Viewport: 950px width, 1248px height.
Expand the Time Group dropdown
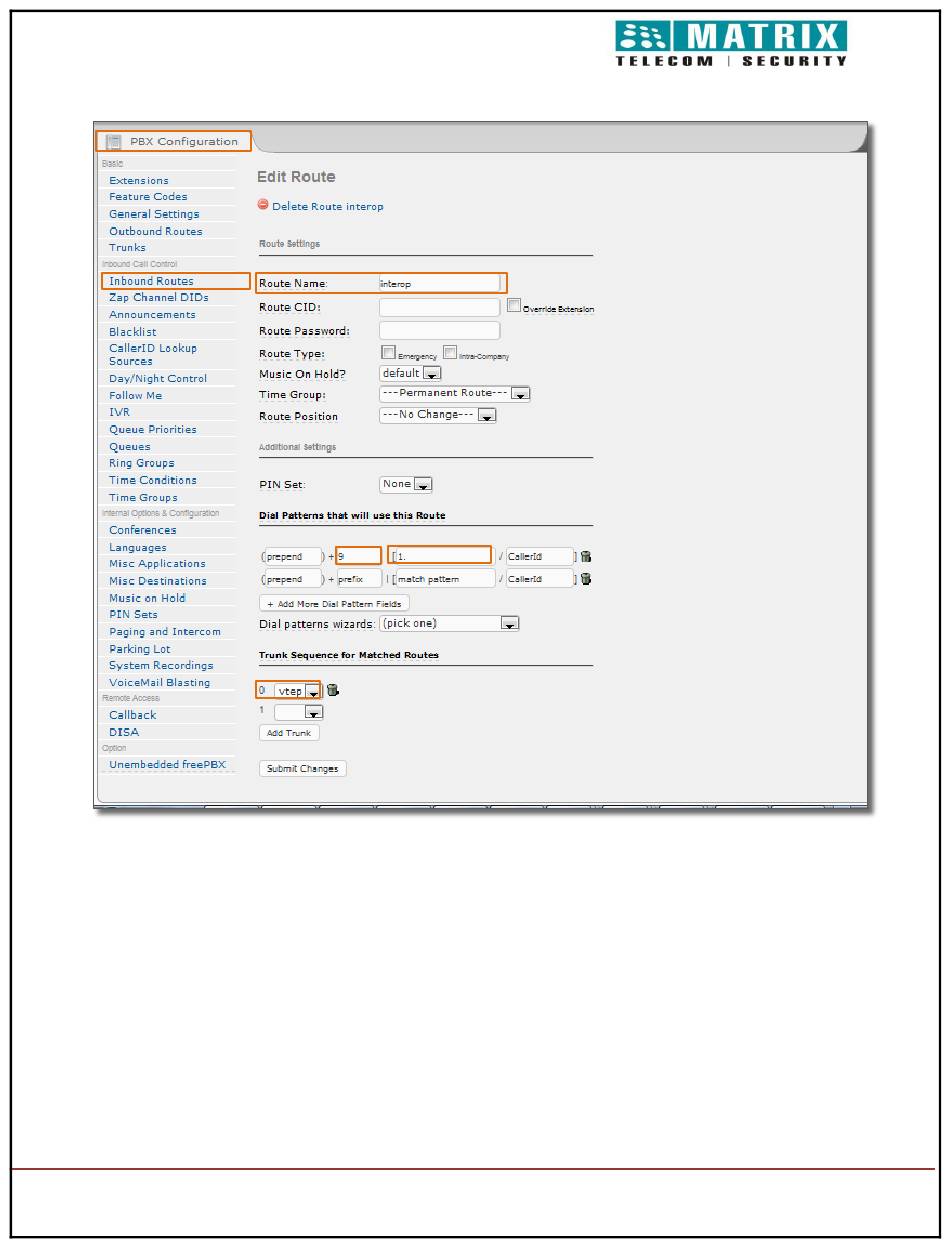(x=455, y=394)
